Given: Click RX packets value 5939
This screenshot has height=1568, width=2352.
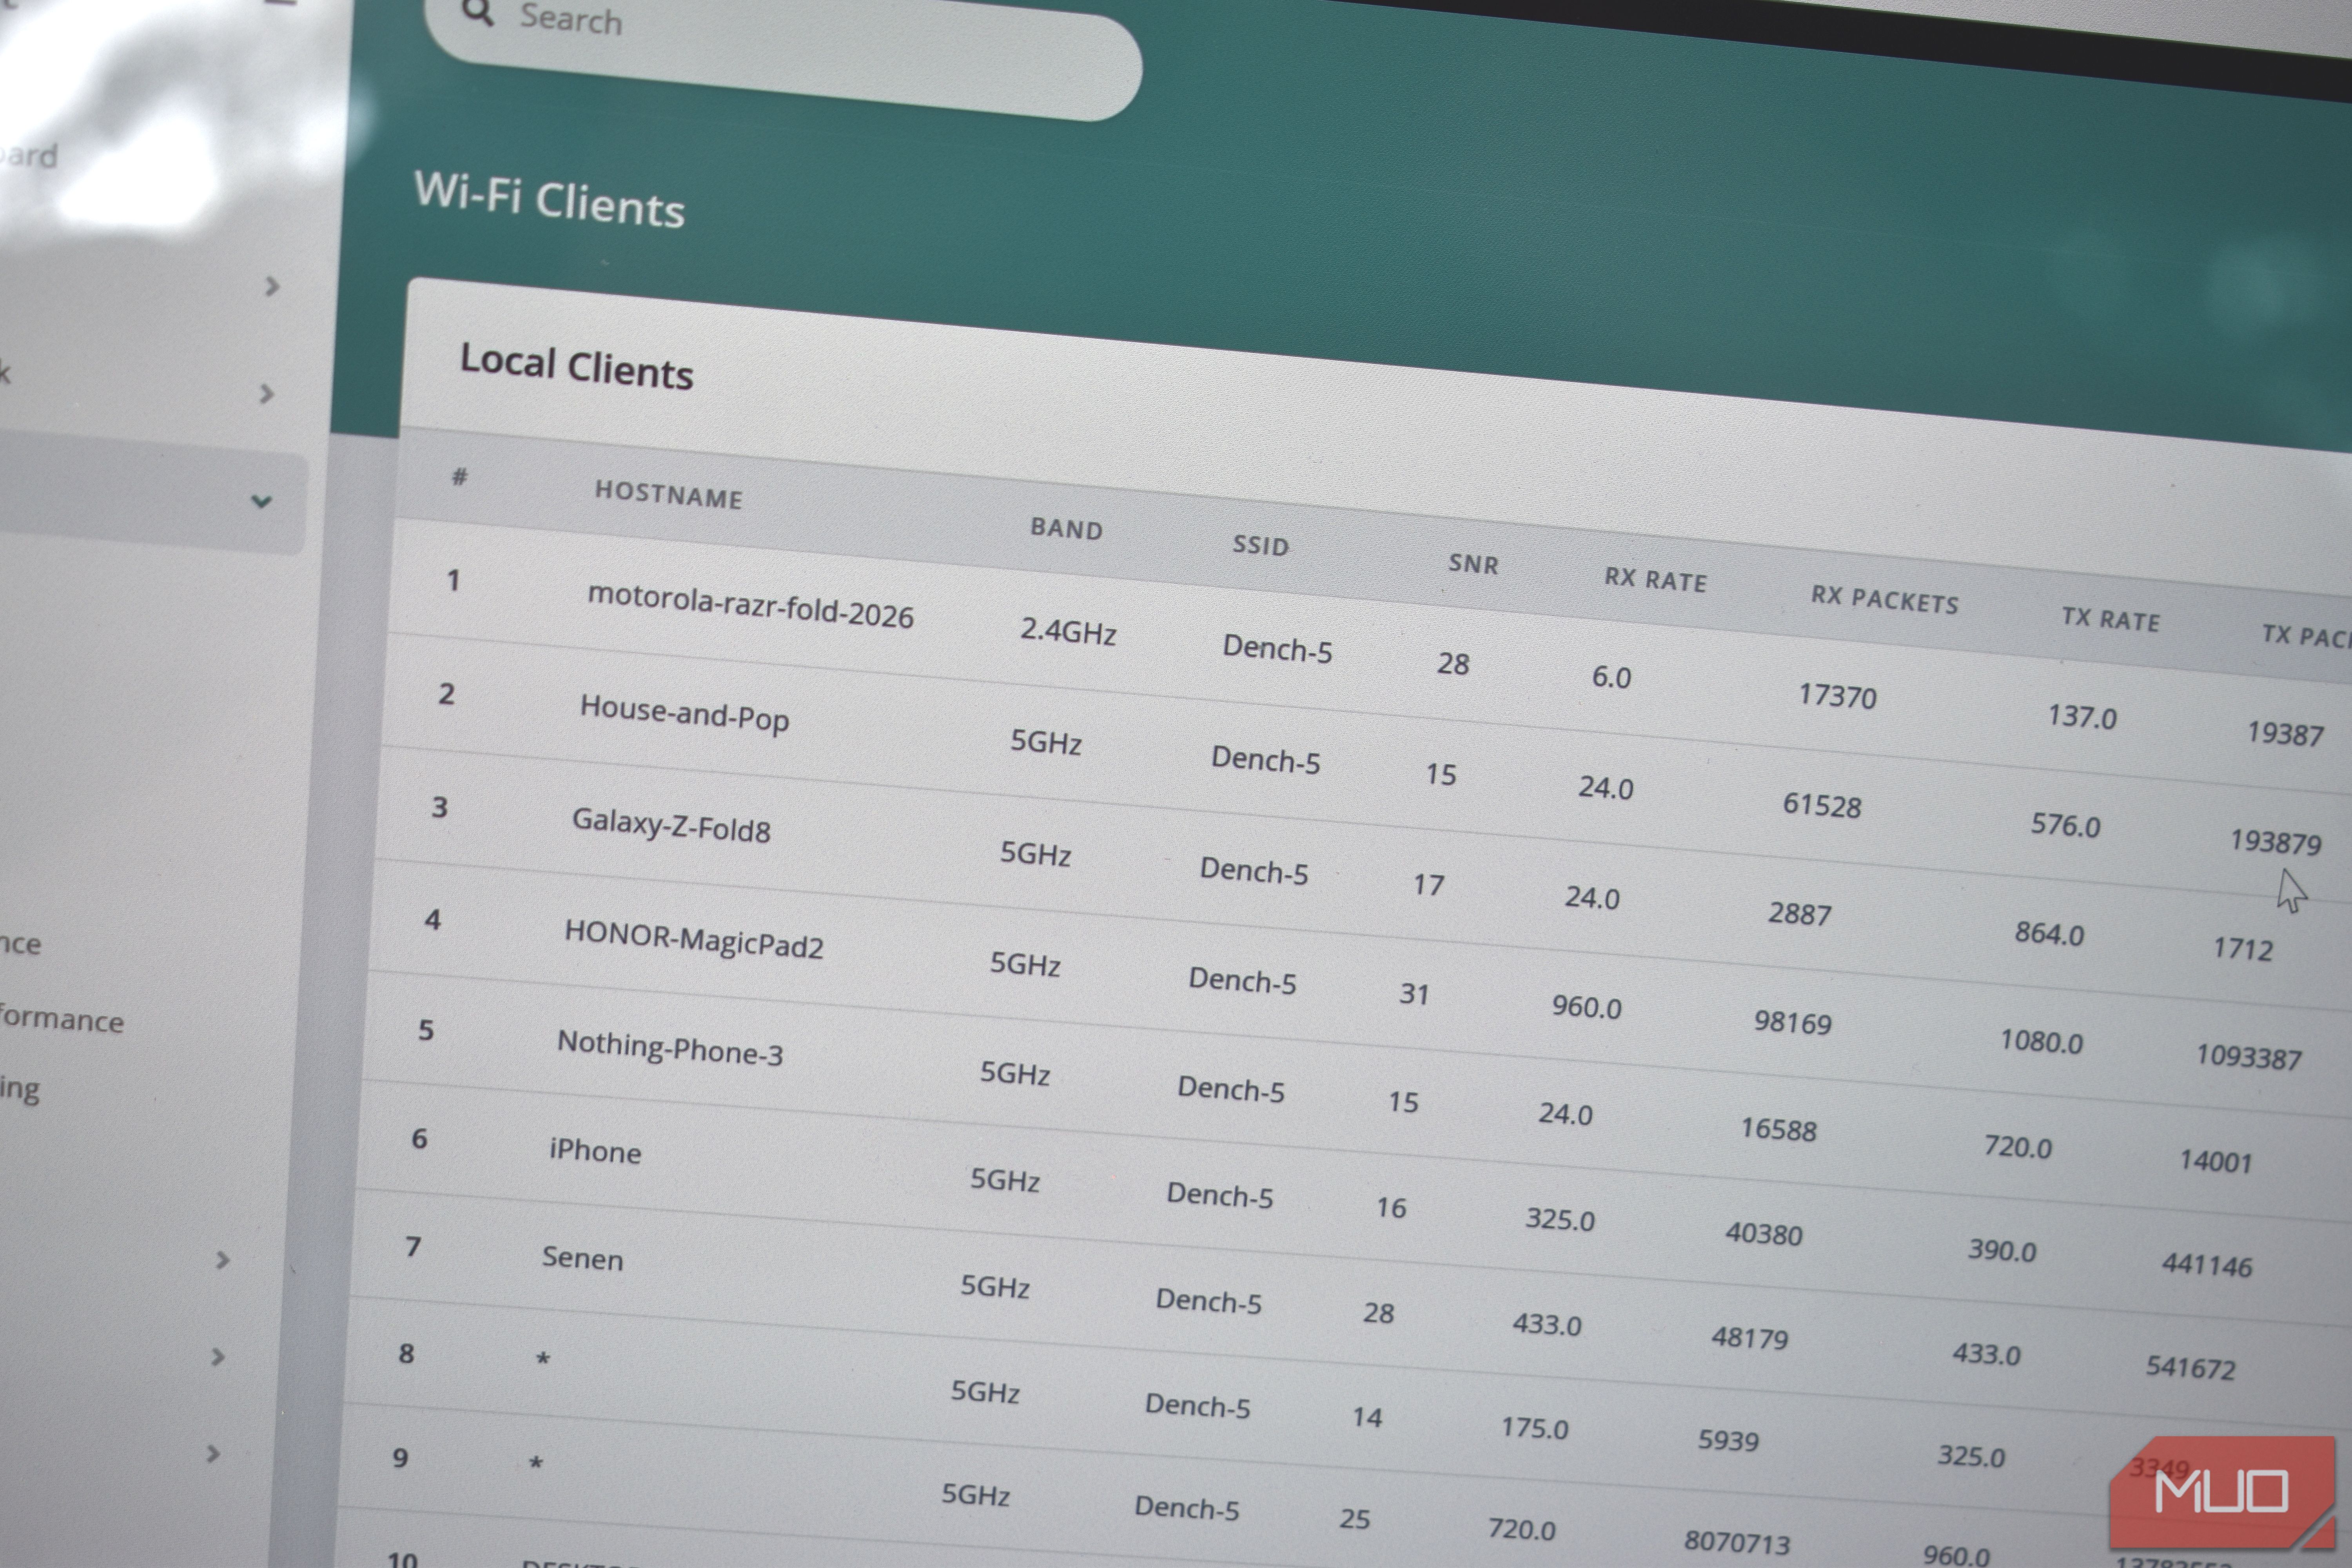Looking at the screenshot, I should click(1728, 1441).
